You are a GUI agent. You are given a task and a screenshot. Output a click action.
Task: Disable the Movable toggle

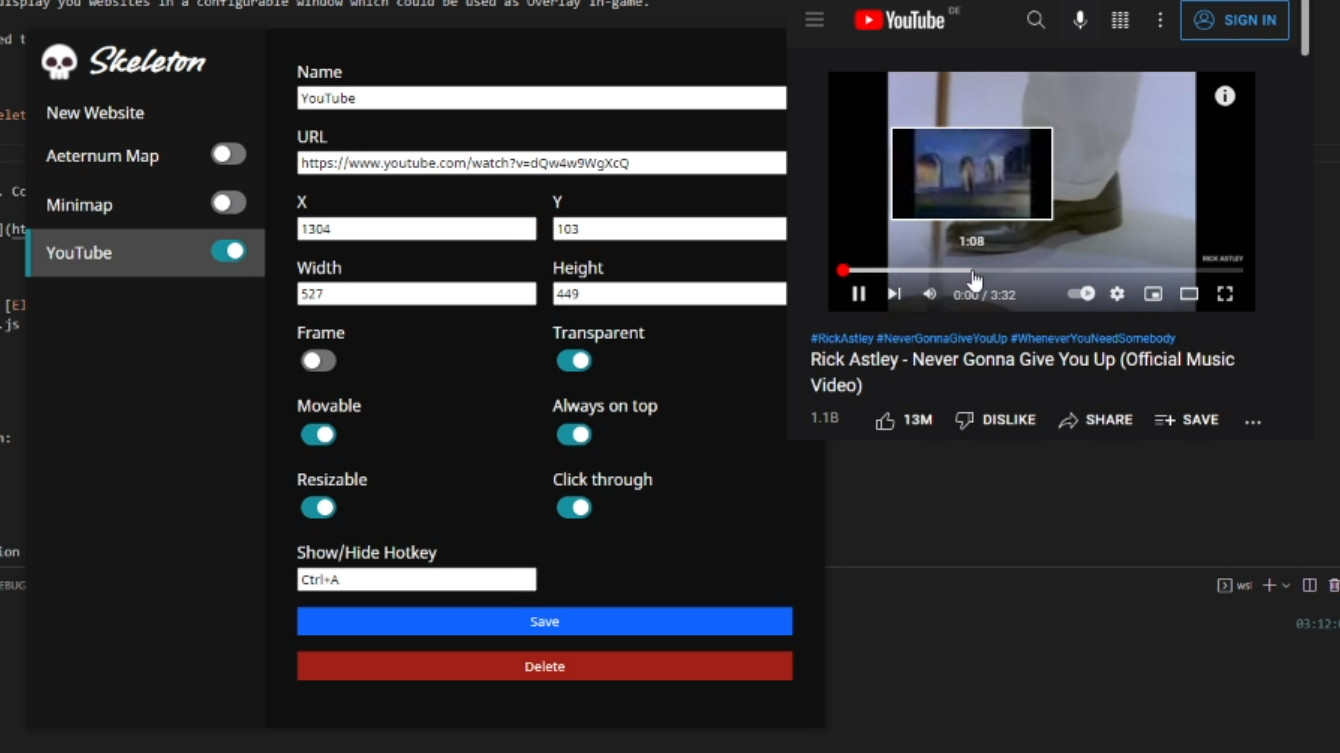[x=318, y=434]
